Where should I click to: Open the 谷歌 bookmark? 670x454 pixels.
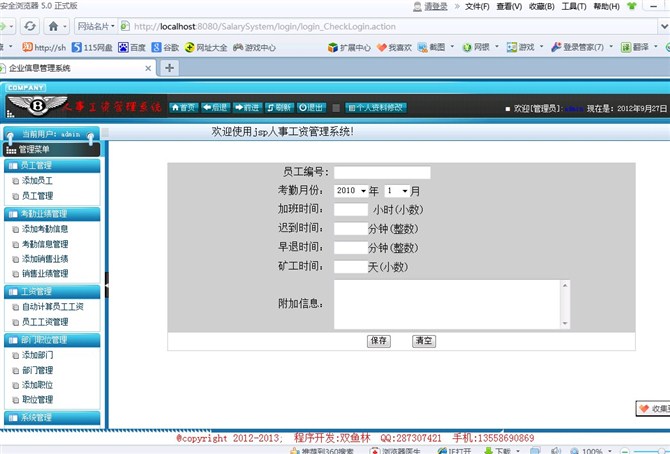tap(165, 47)
